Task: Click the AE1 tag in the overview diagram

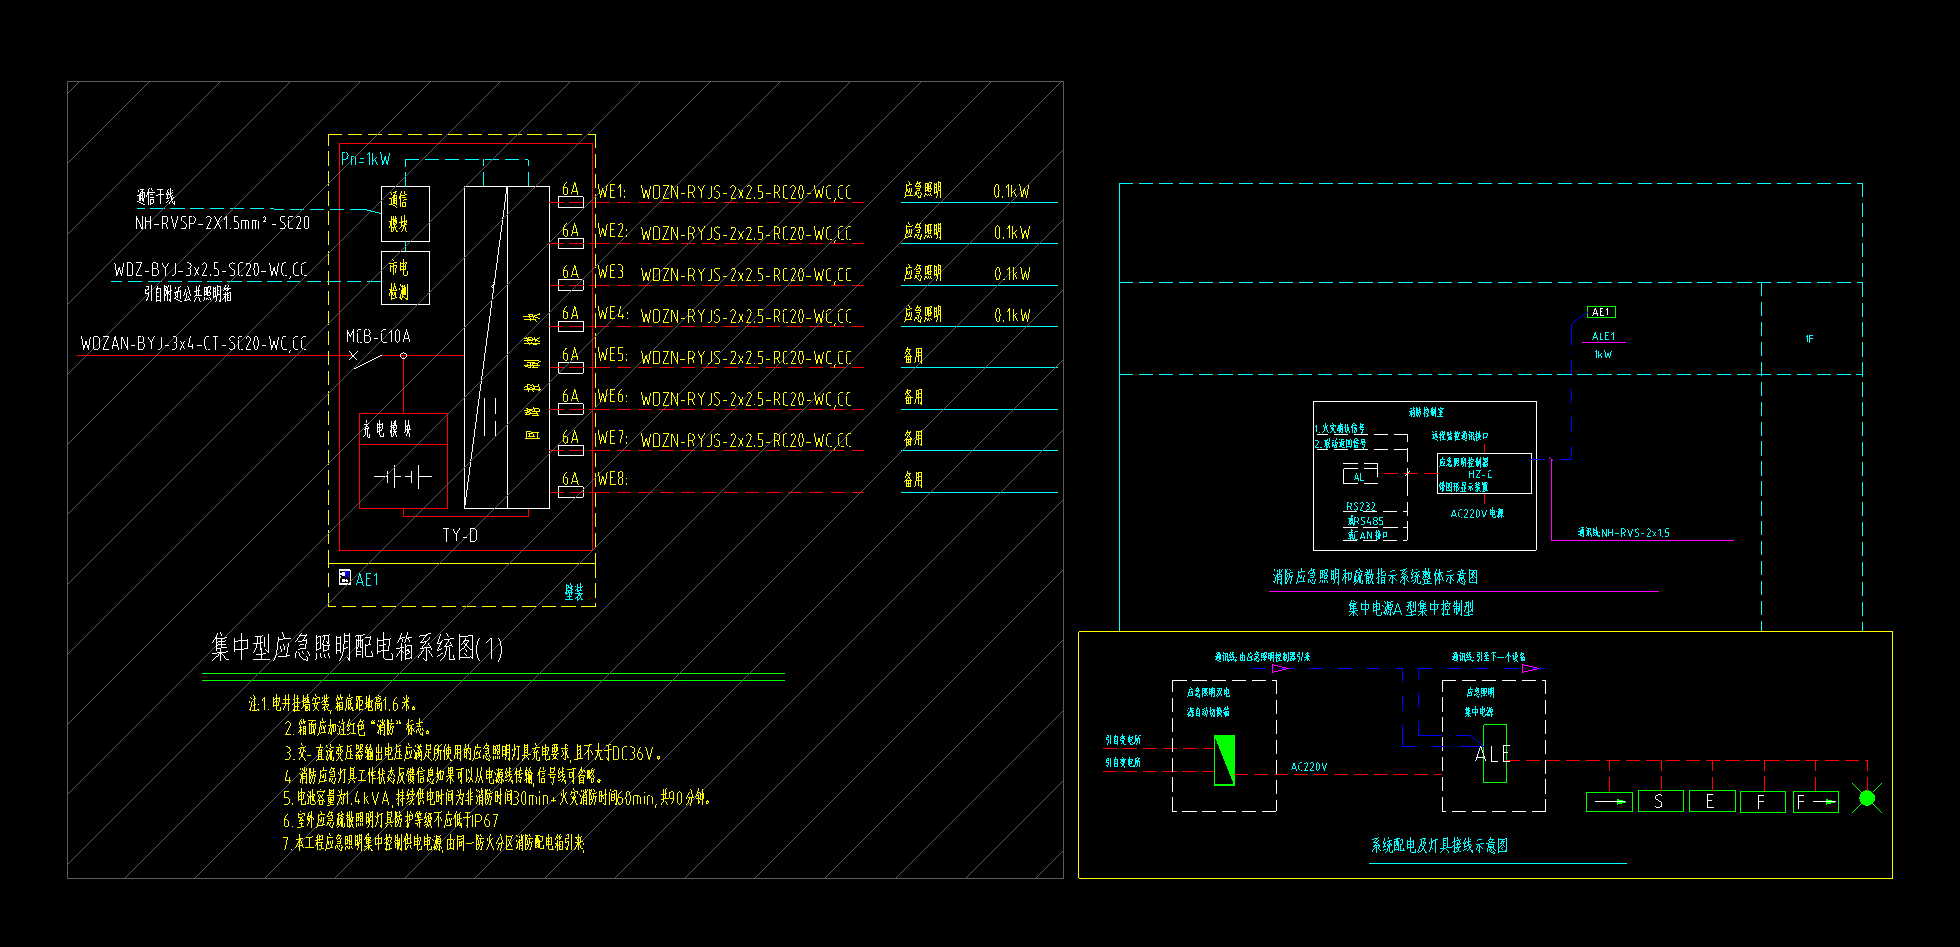Action: tap(1601, 313)
